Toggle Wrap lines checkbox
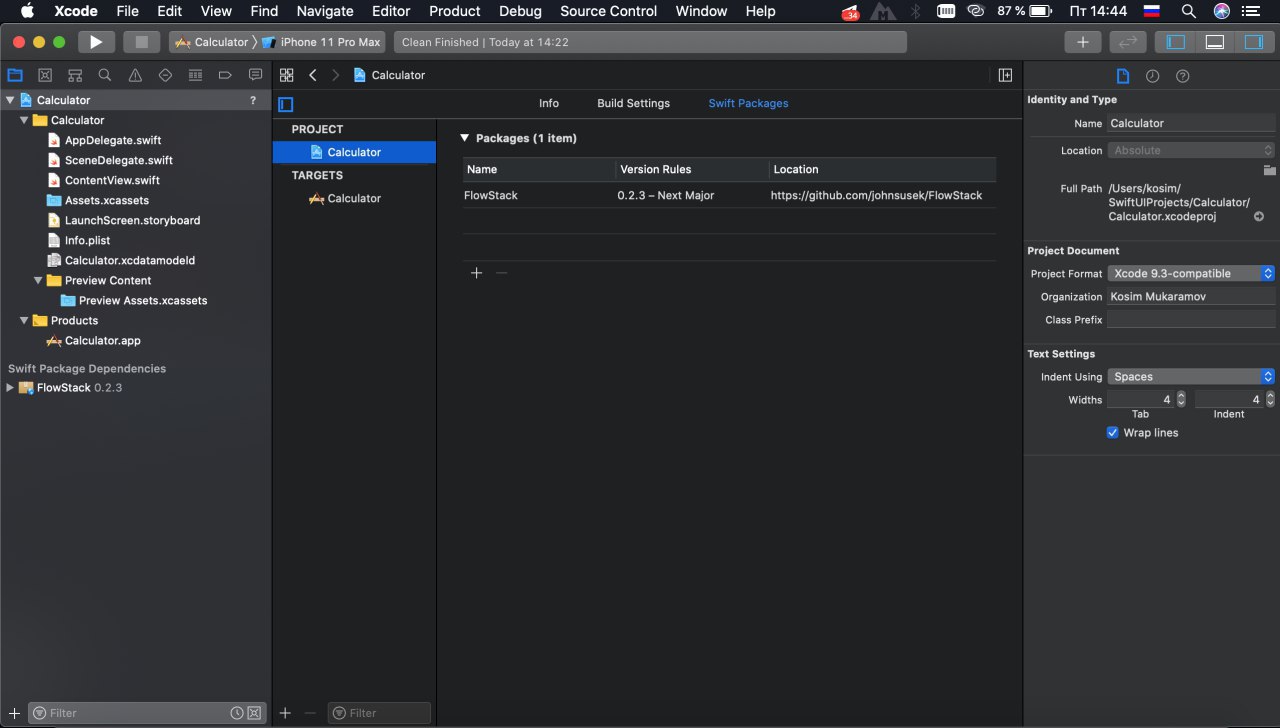The image size is (1280, 728). (1112, 433)
